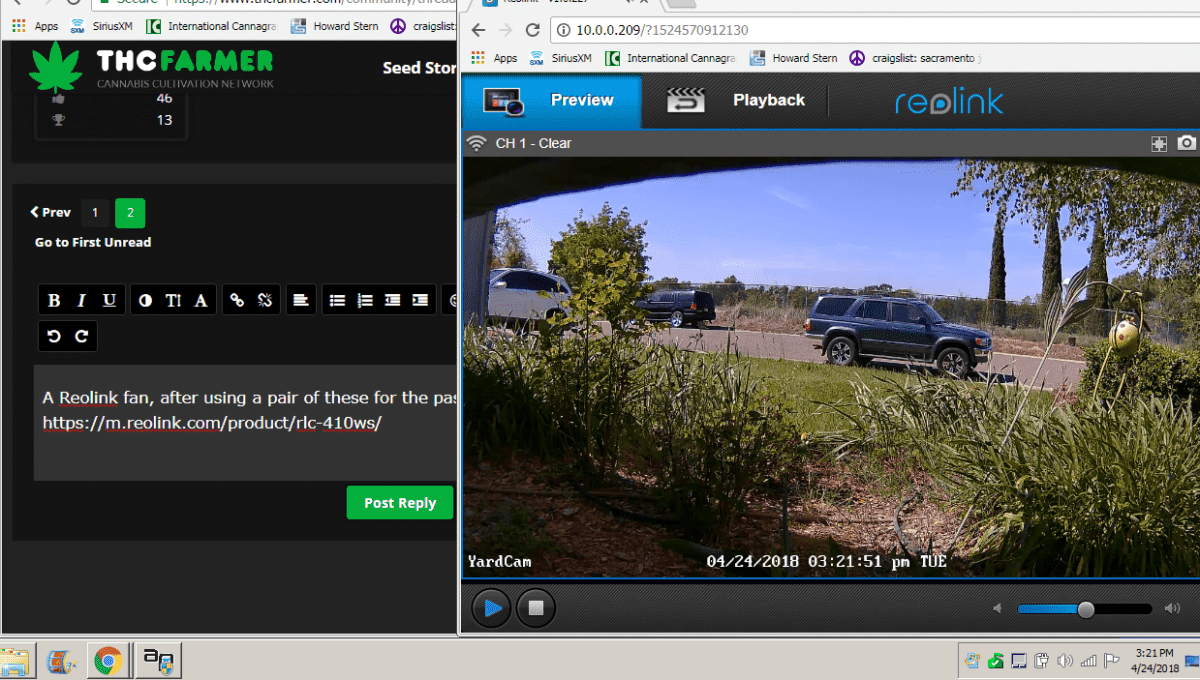Go forward in the Reolink browser window
This screenshot has width=1200, height=680.
coord(506,30)
